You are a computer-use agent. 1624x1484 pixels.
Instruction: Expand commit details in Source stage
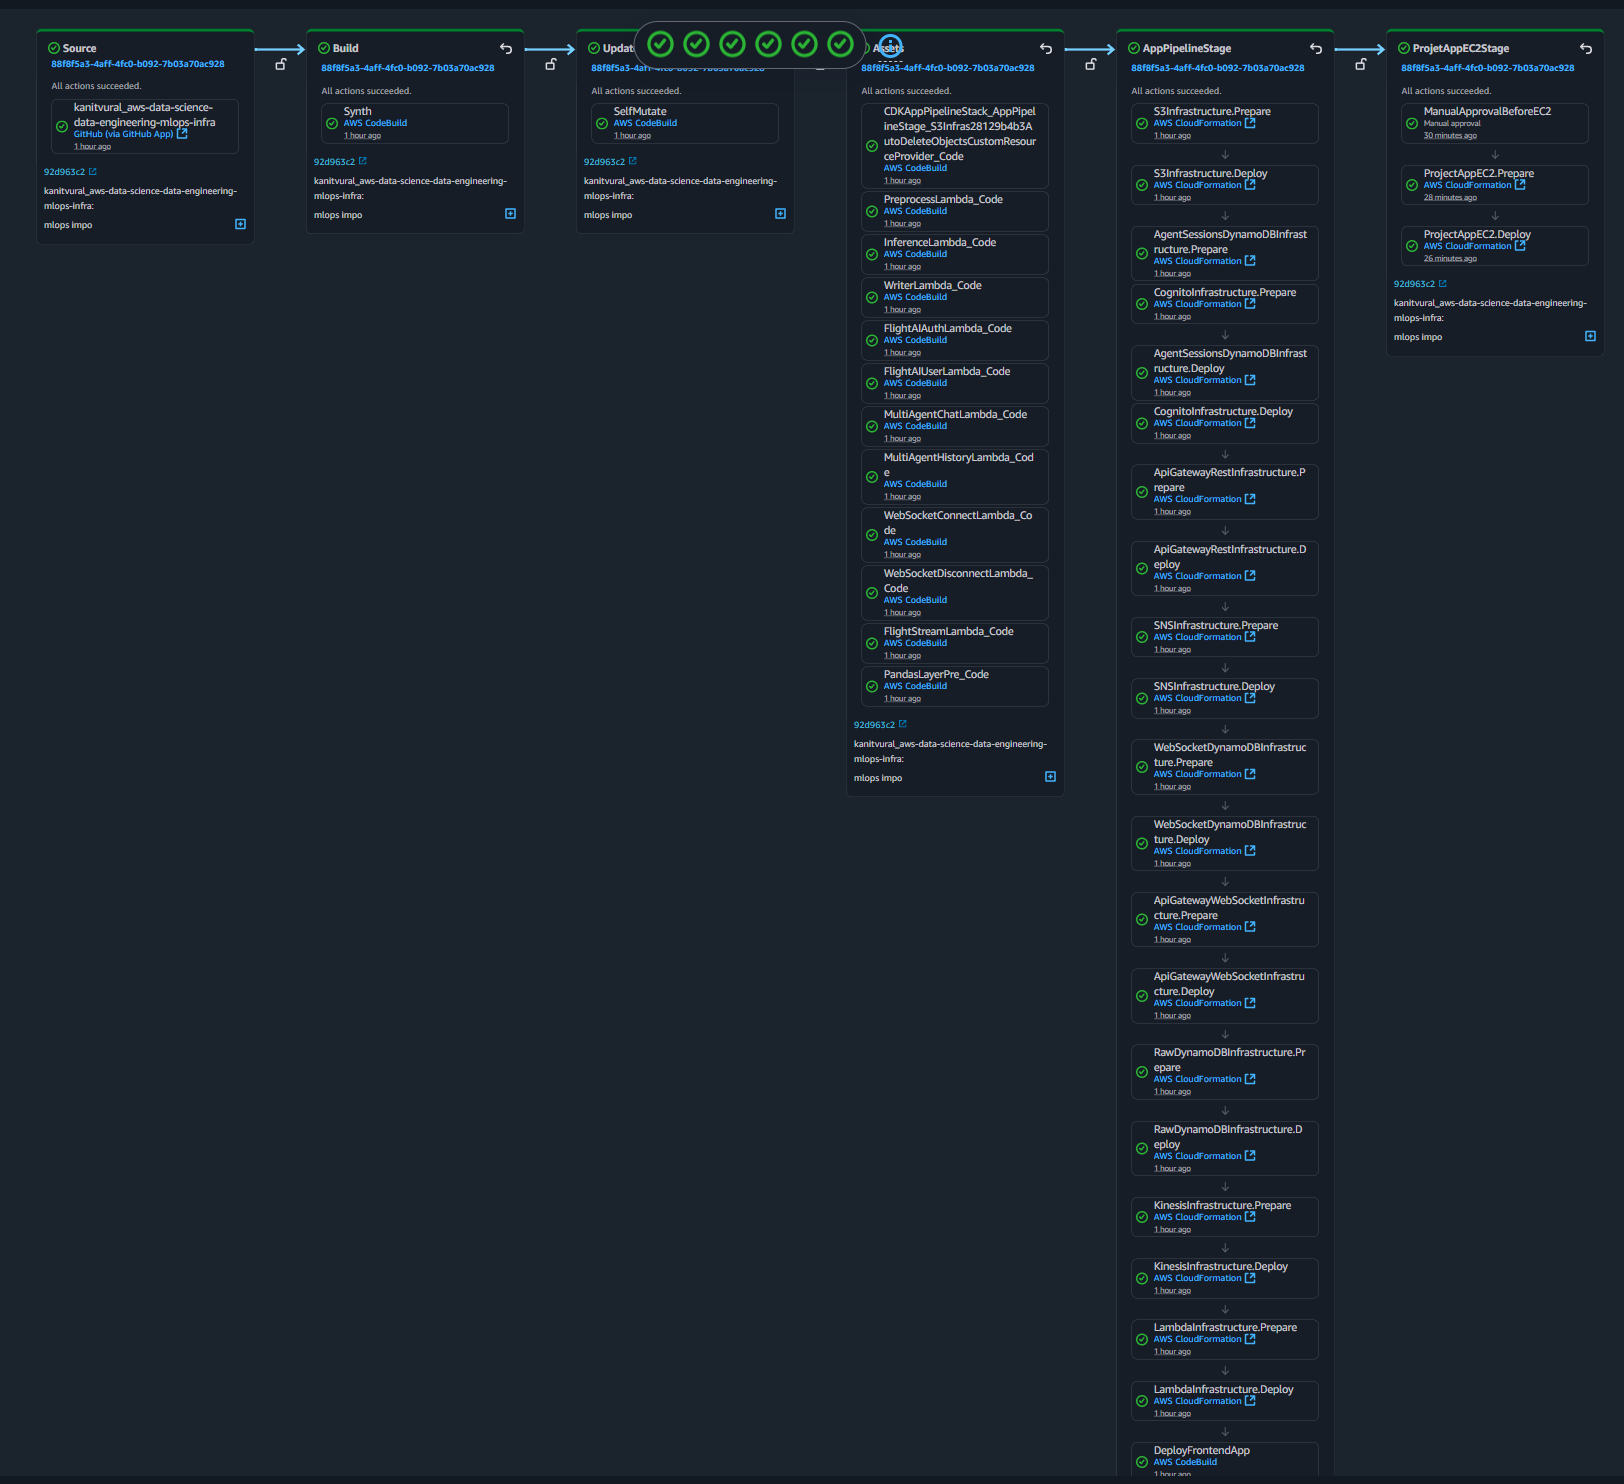[240, 224]
